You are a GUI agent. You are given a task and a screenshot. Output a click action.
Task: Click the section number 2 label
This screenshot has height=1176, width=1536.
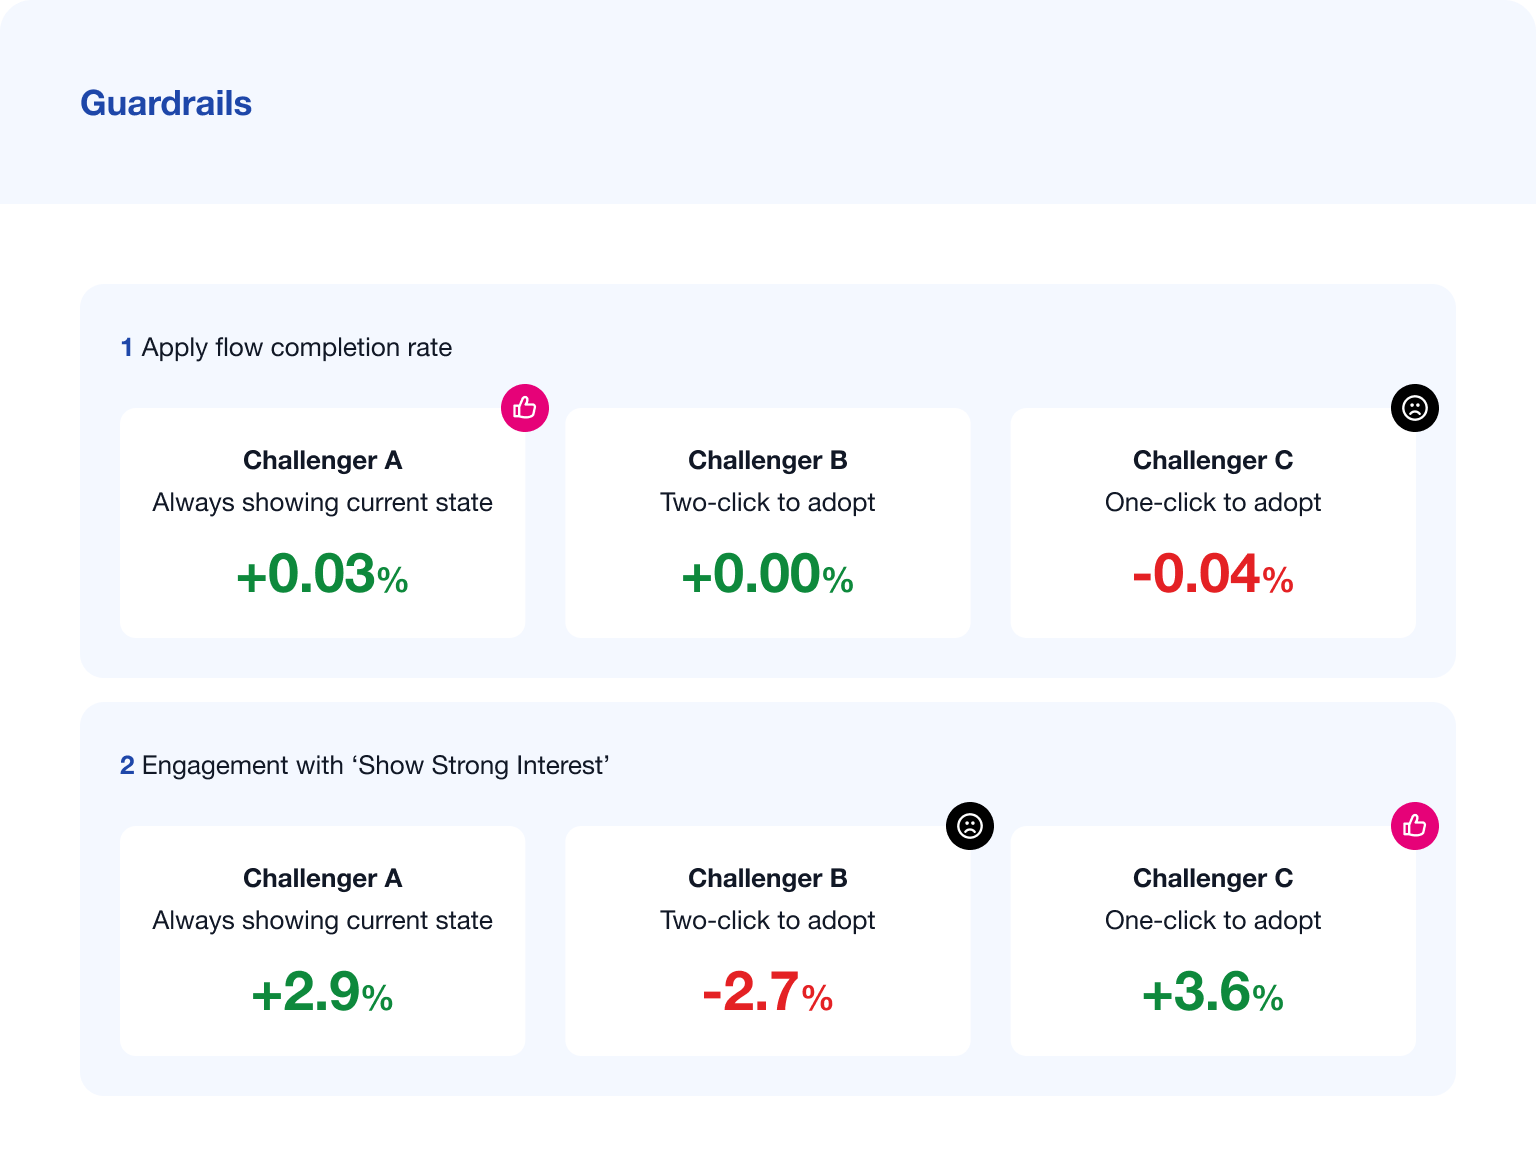[x=127, y=765]
